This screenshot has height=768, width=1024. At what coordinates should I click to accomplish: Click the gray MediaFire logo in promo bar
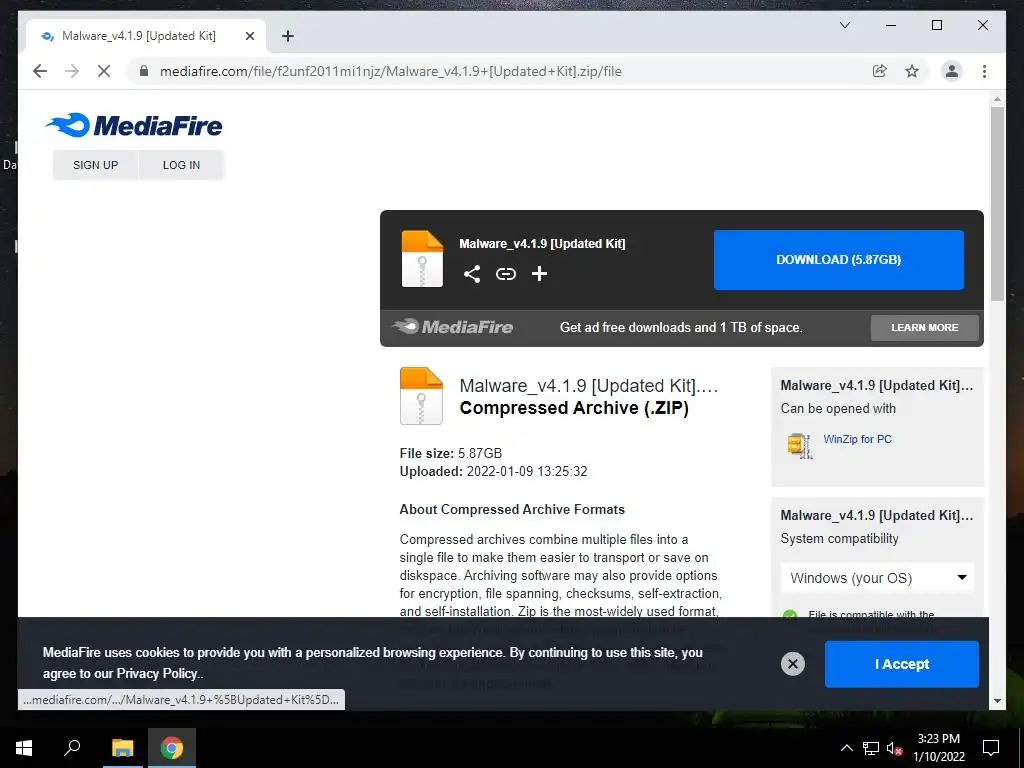(453, 327)
